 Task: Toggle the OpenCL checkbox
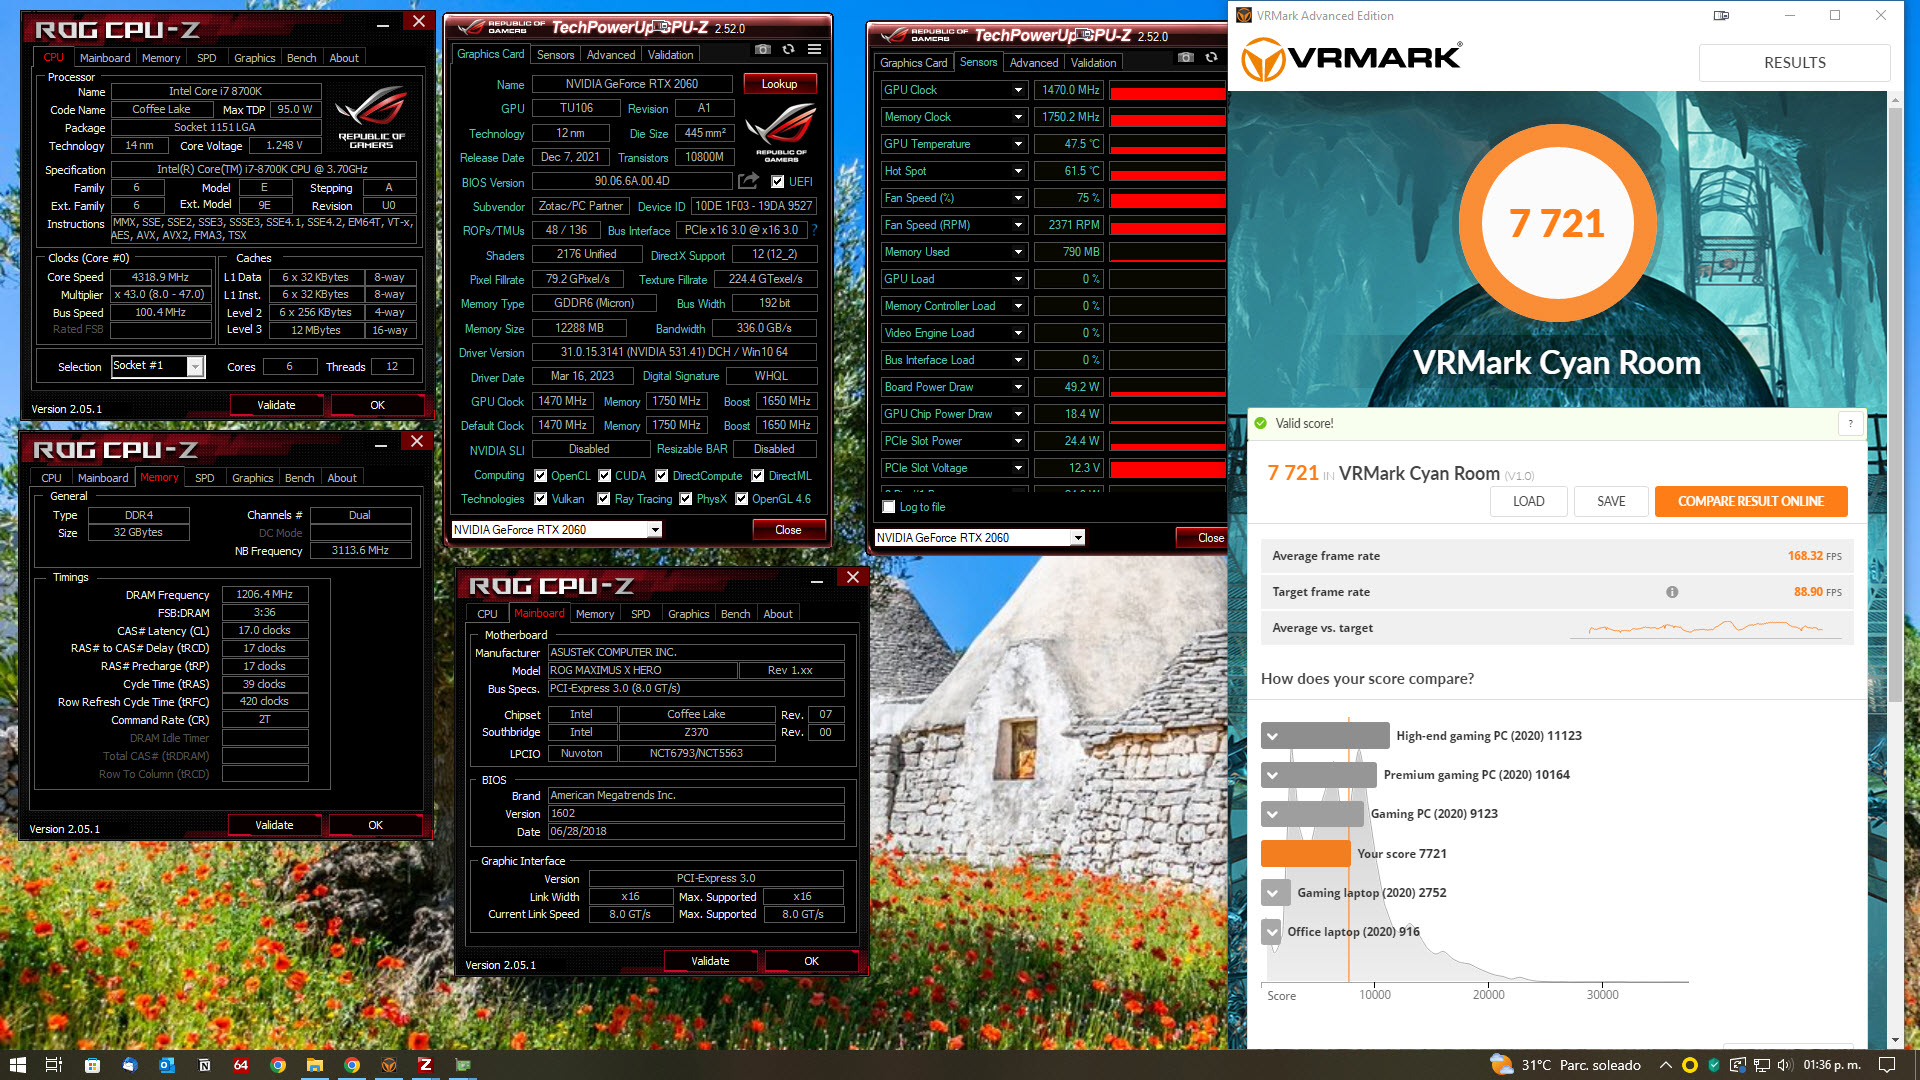(x=541, y=476)
